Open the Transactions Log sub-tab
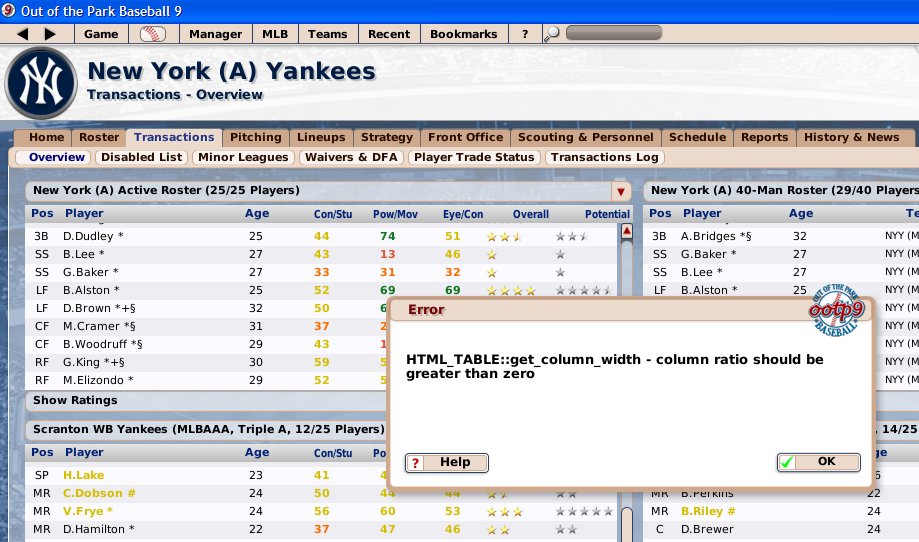The image size is (919, 542). point(604,157)
